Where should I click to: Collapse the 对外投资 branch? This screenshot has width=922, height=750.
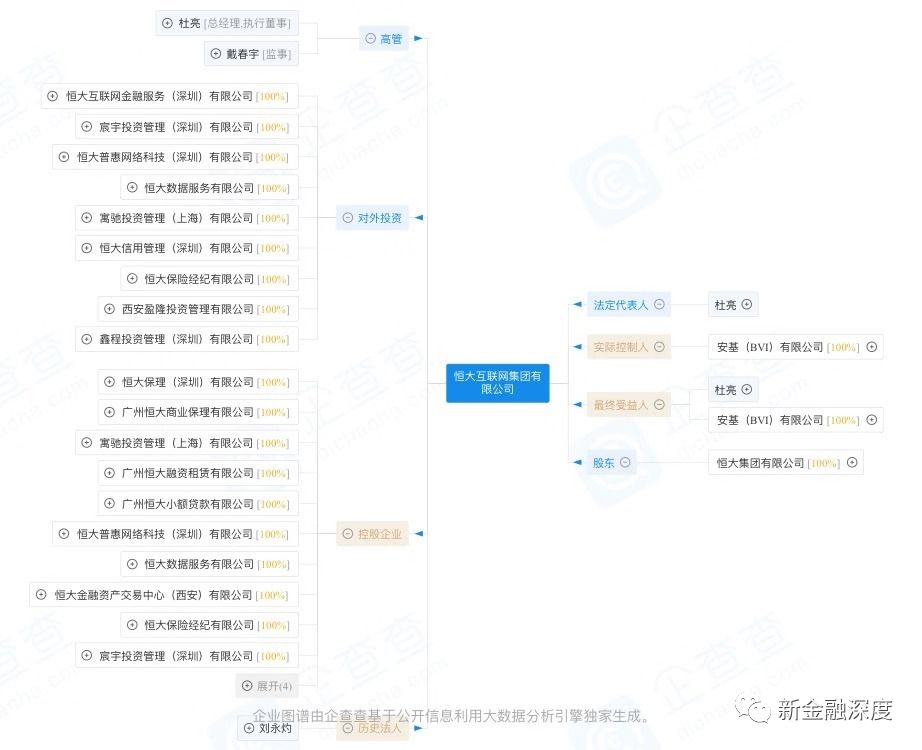pos(348,218)
